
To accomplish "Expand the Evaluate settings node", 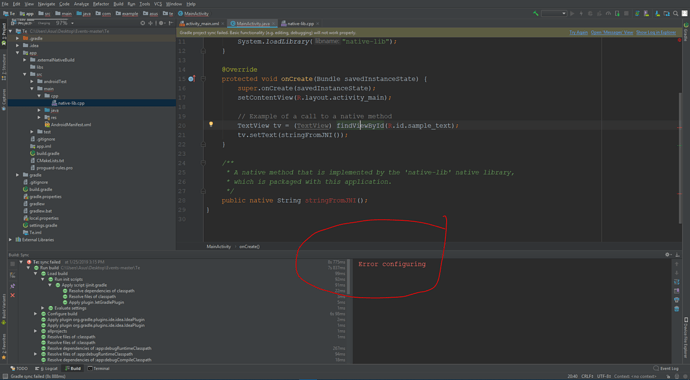I will click(43, 308).
